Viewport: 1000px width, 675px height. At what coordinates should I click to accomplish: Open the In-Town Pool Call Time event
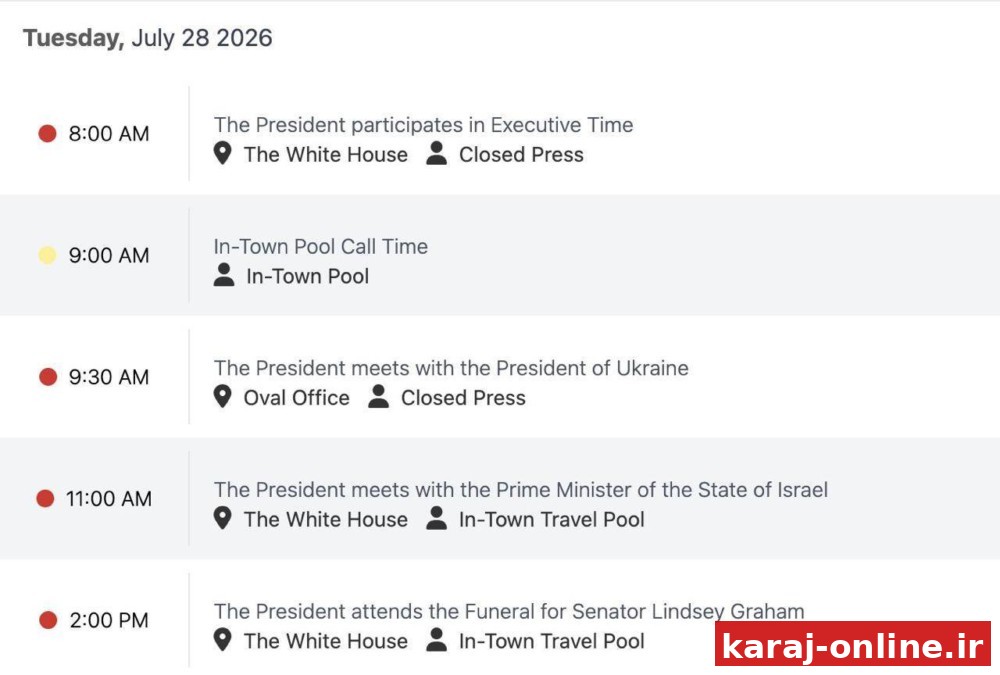click(321, 246)
